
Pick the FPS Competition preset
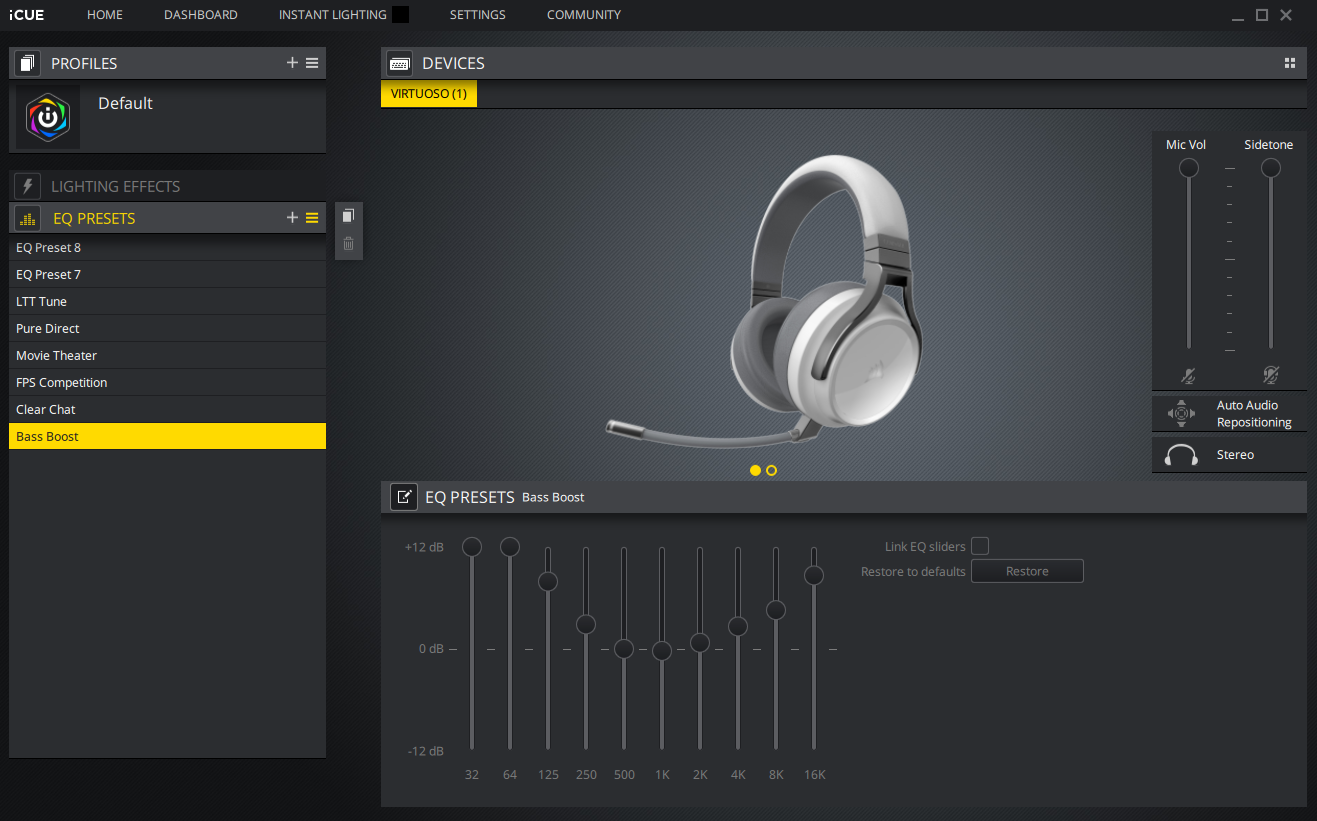click(167, 382)
